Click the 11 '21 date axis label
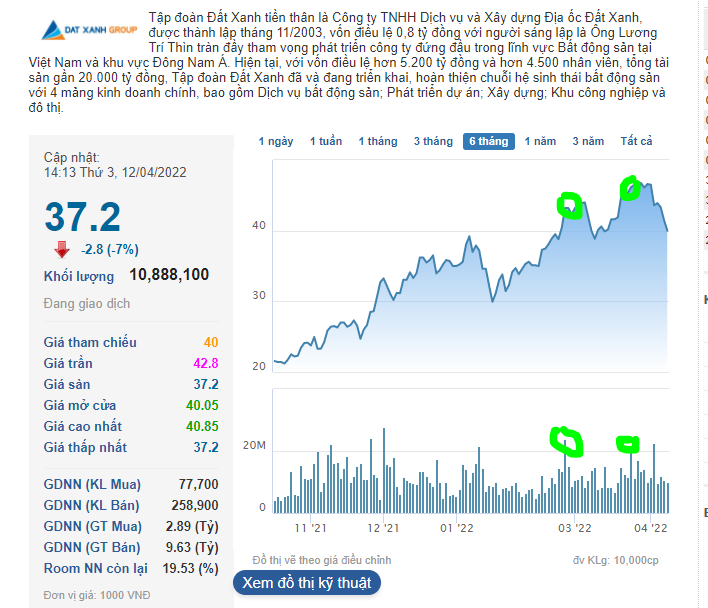708x608 pixels. pos(311,528)
